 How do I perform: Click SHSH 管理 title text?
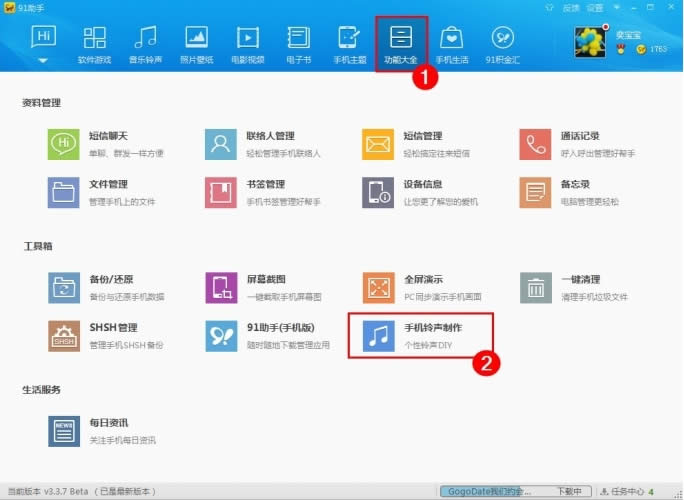pyautogui.click(x=113, y=328)
